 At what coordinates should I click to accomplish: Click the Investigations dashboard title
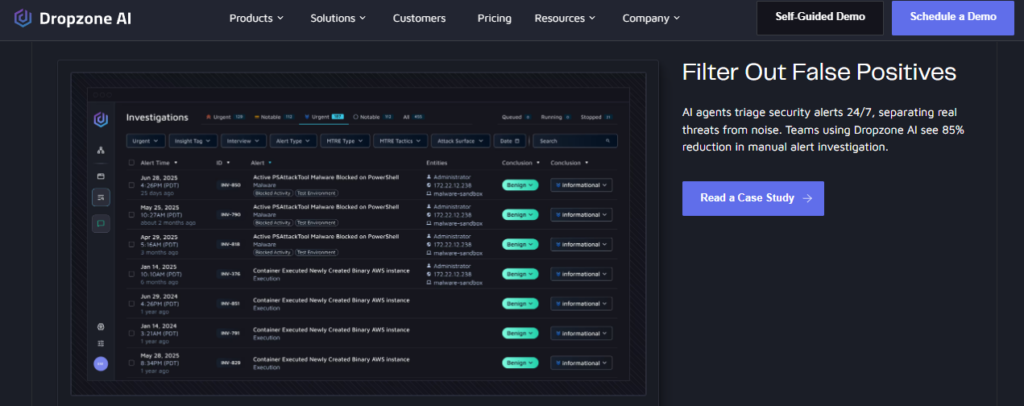[x=157, y=117]
